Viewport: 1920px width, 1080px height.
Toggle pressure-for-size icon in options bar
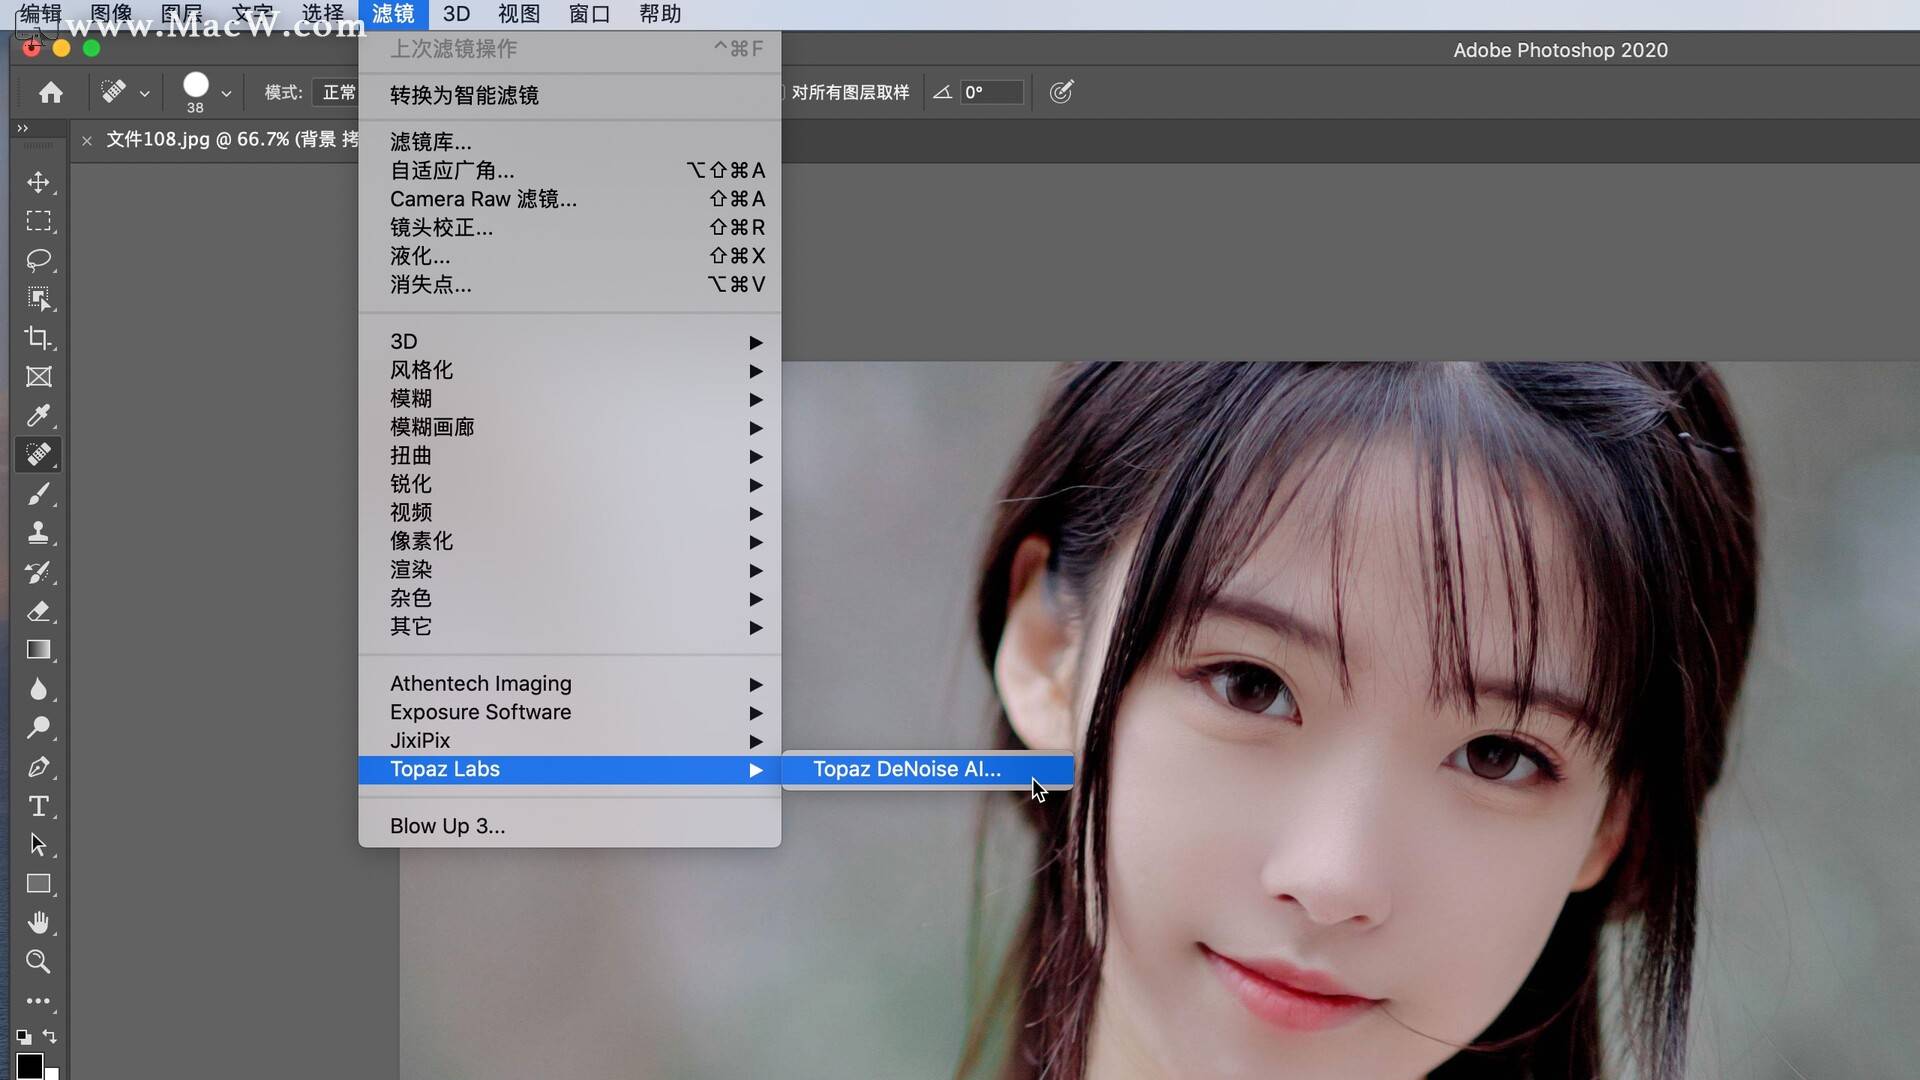coord(1061,92)
